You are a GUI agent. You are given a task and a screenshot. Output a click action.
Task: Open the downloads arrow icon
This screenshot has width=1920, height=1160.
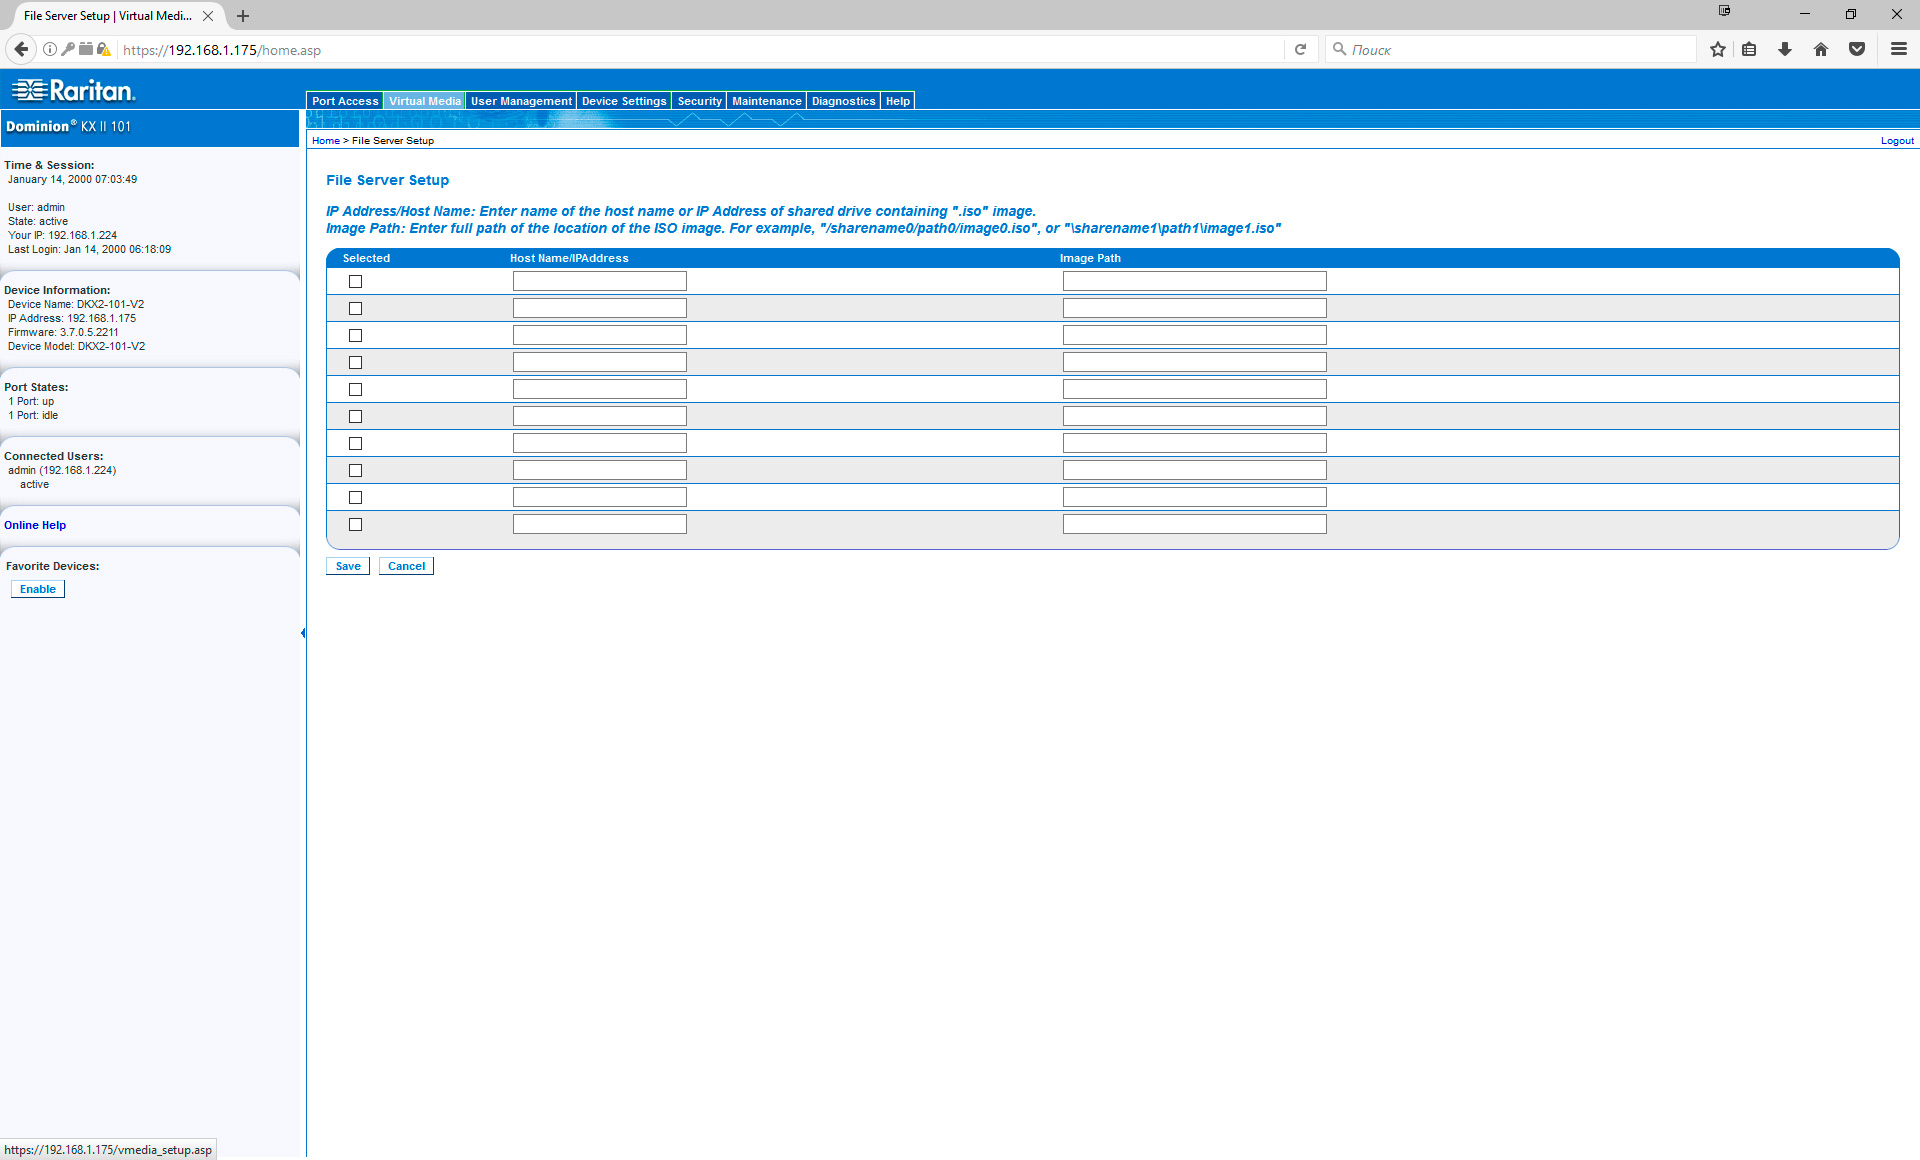coord(1784,49)
